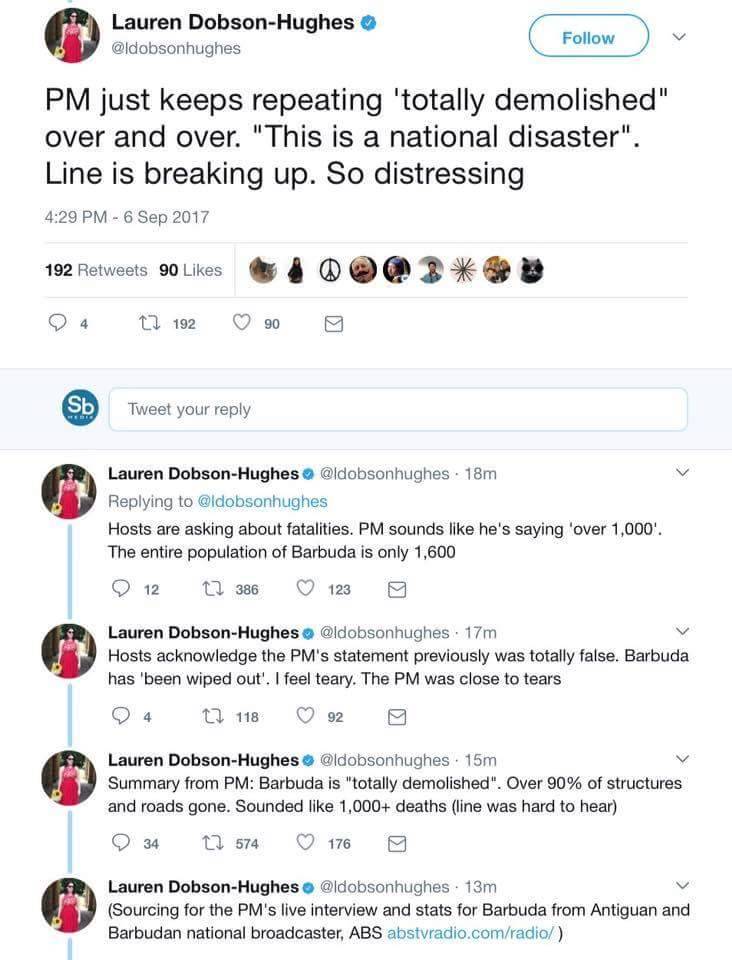Like the main tweet with 90 likes
Image resolution: width=732 pixels, height=960 pixels.
(241, 324)
